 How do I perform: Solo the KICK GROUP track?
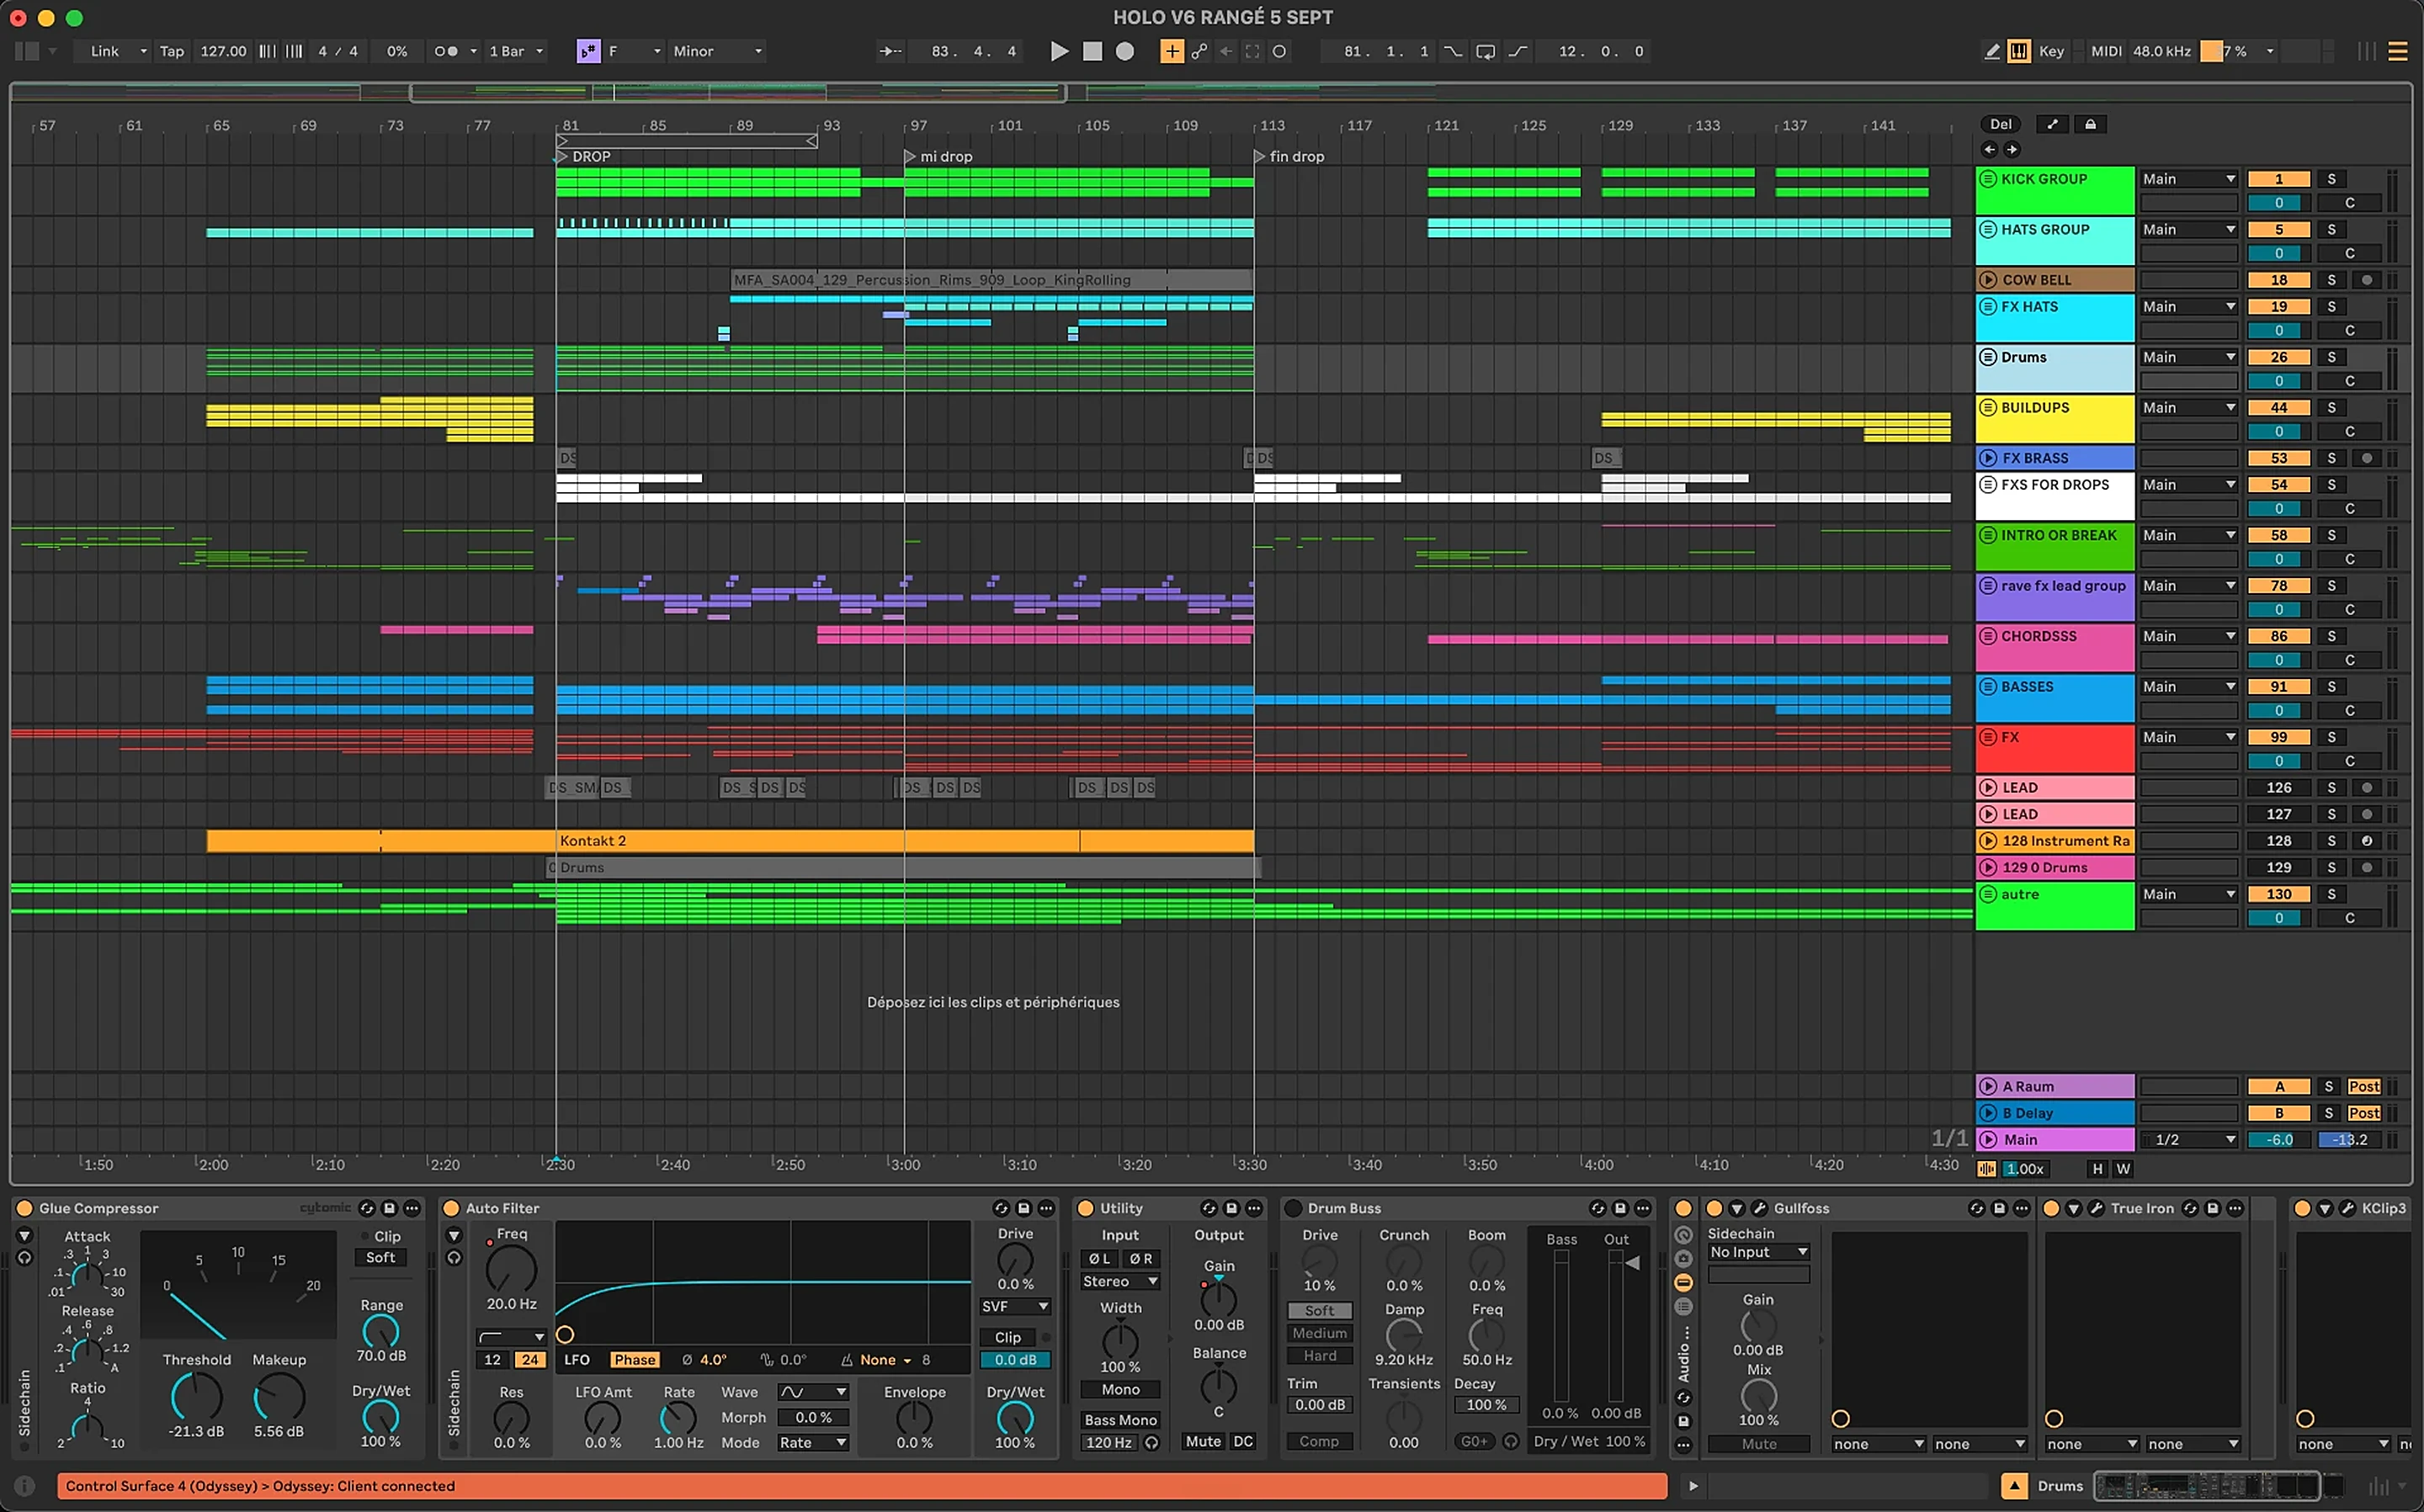[2331, 179]
